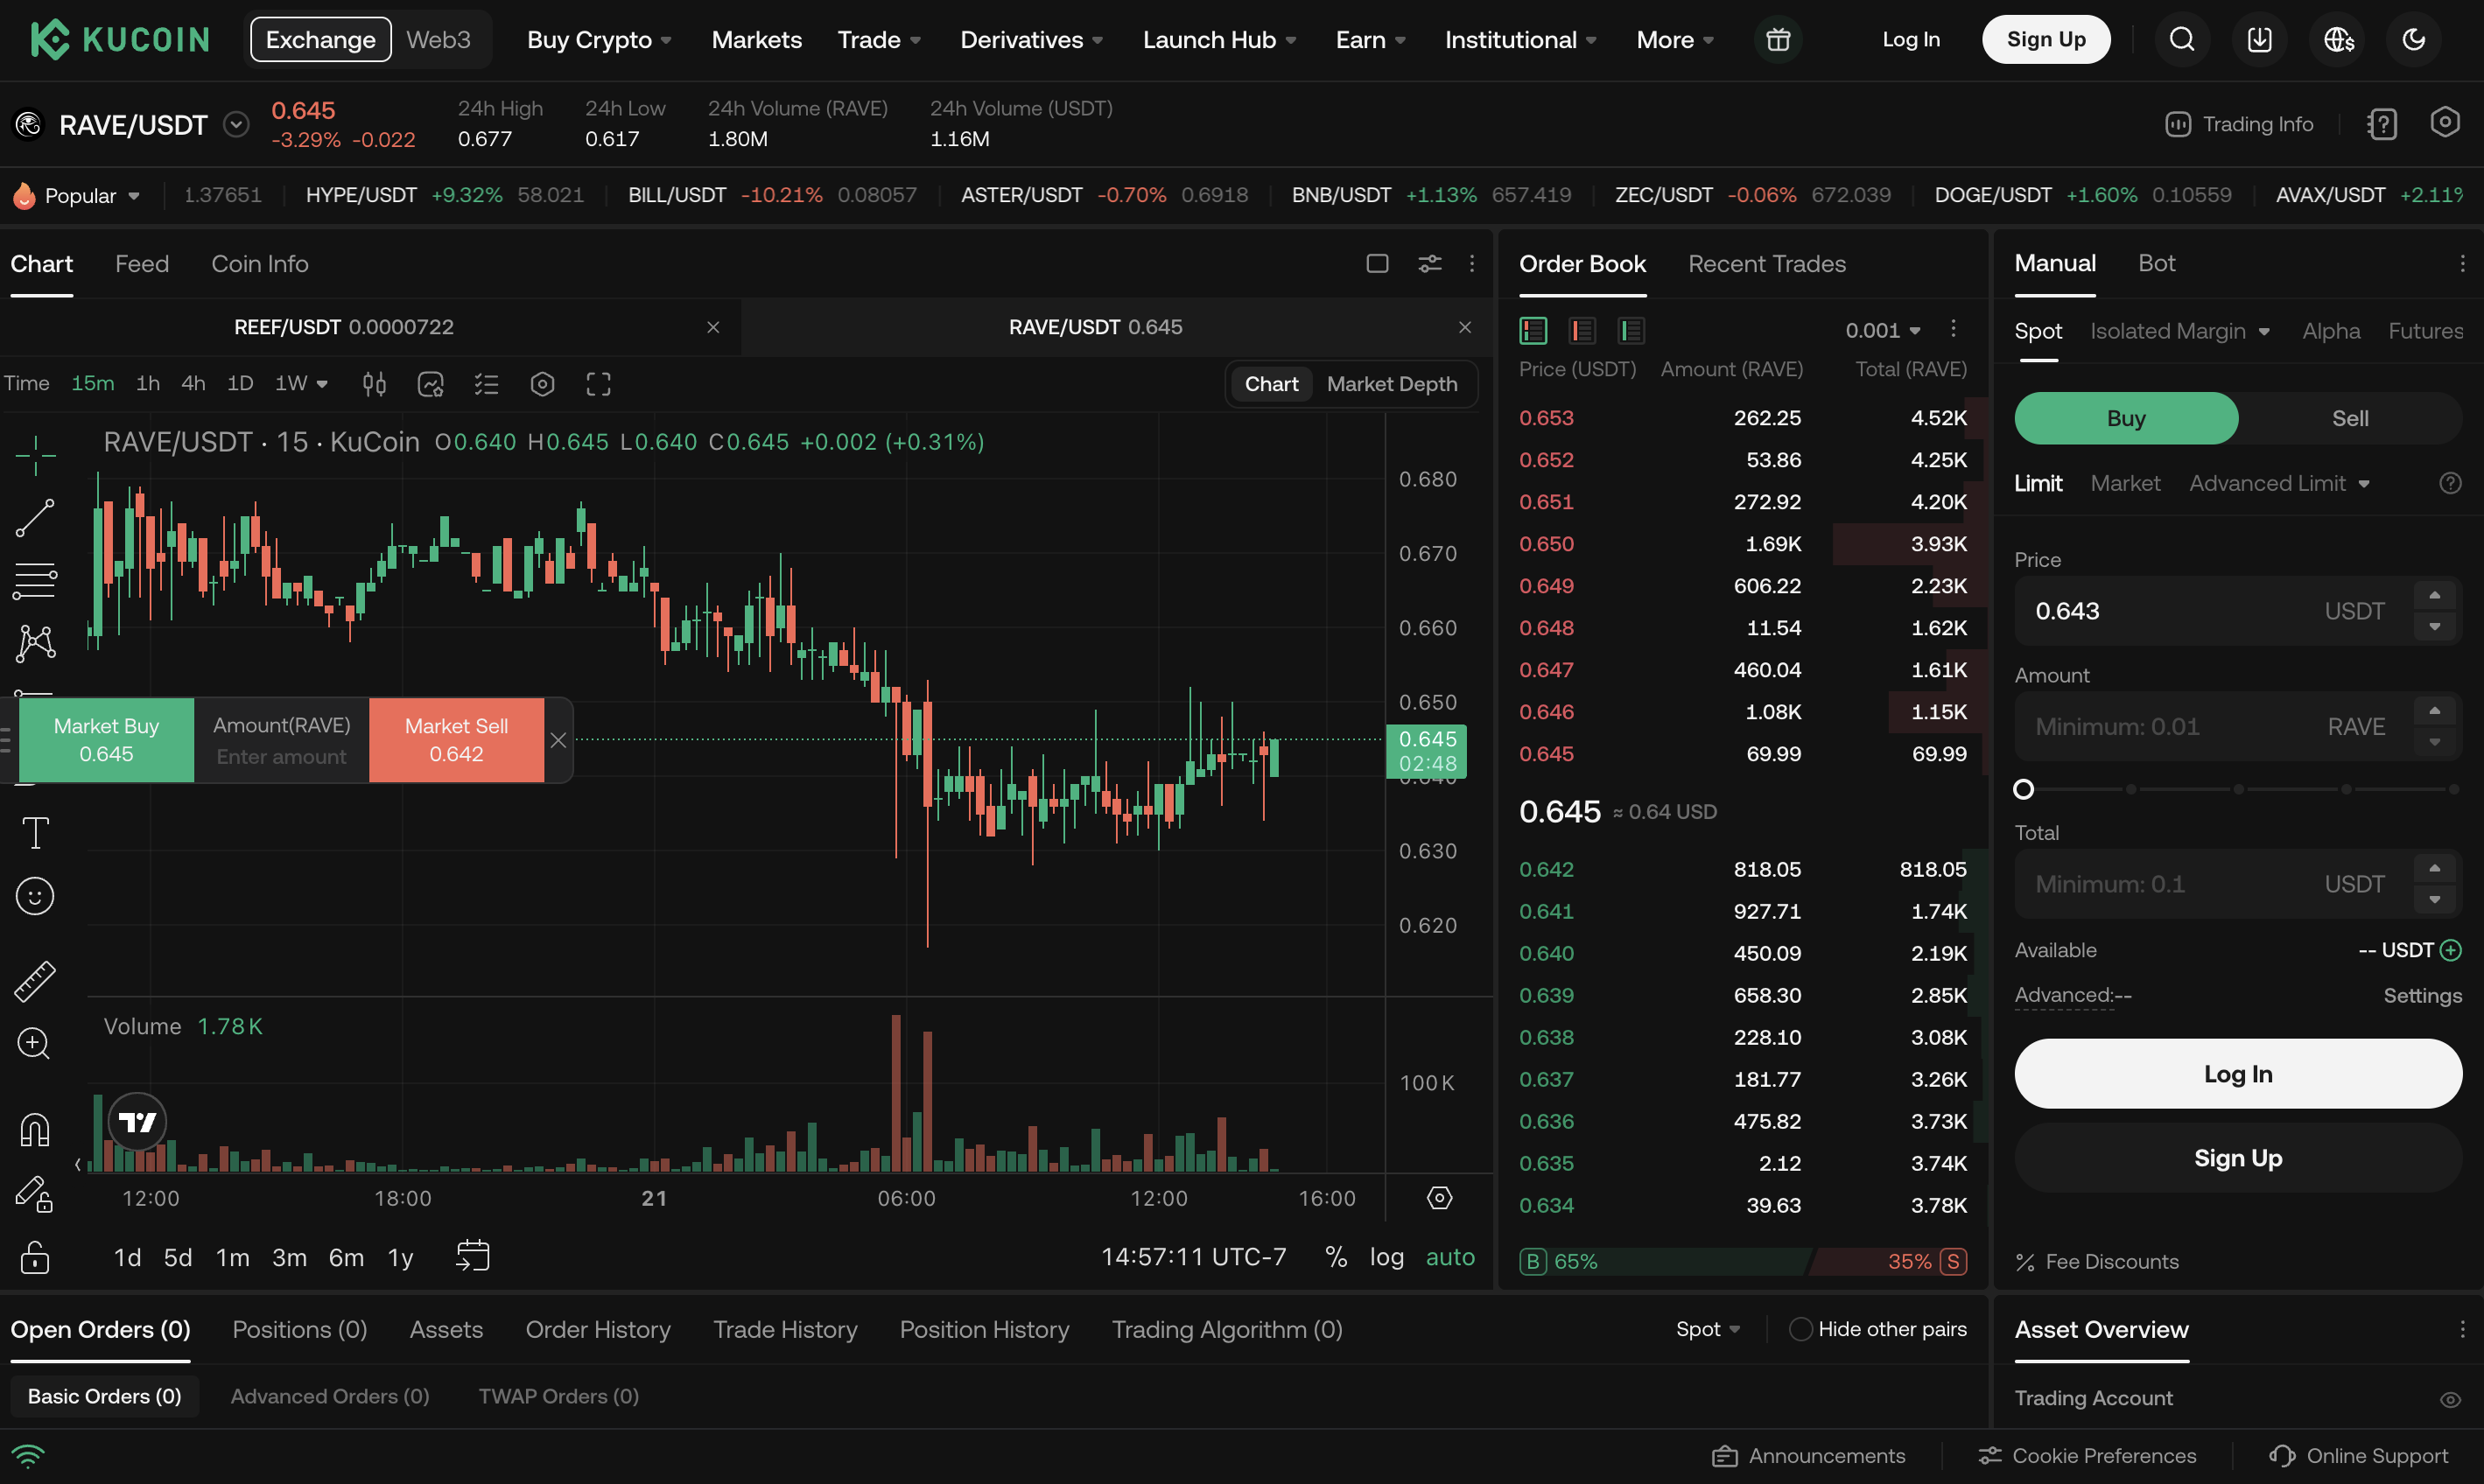
Task: Switch to the Bot trading tab
Action: (x=2156, y=263)
